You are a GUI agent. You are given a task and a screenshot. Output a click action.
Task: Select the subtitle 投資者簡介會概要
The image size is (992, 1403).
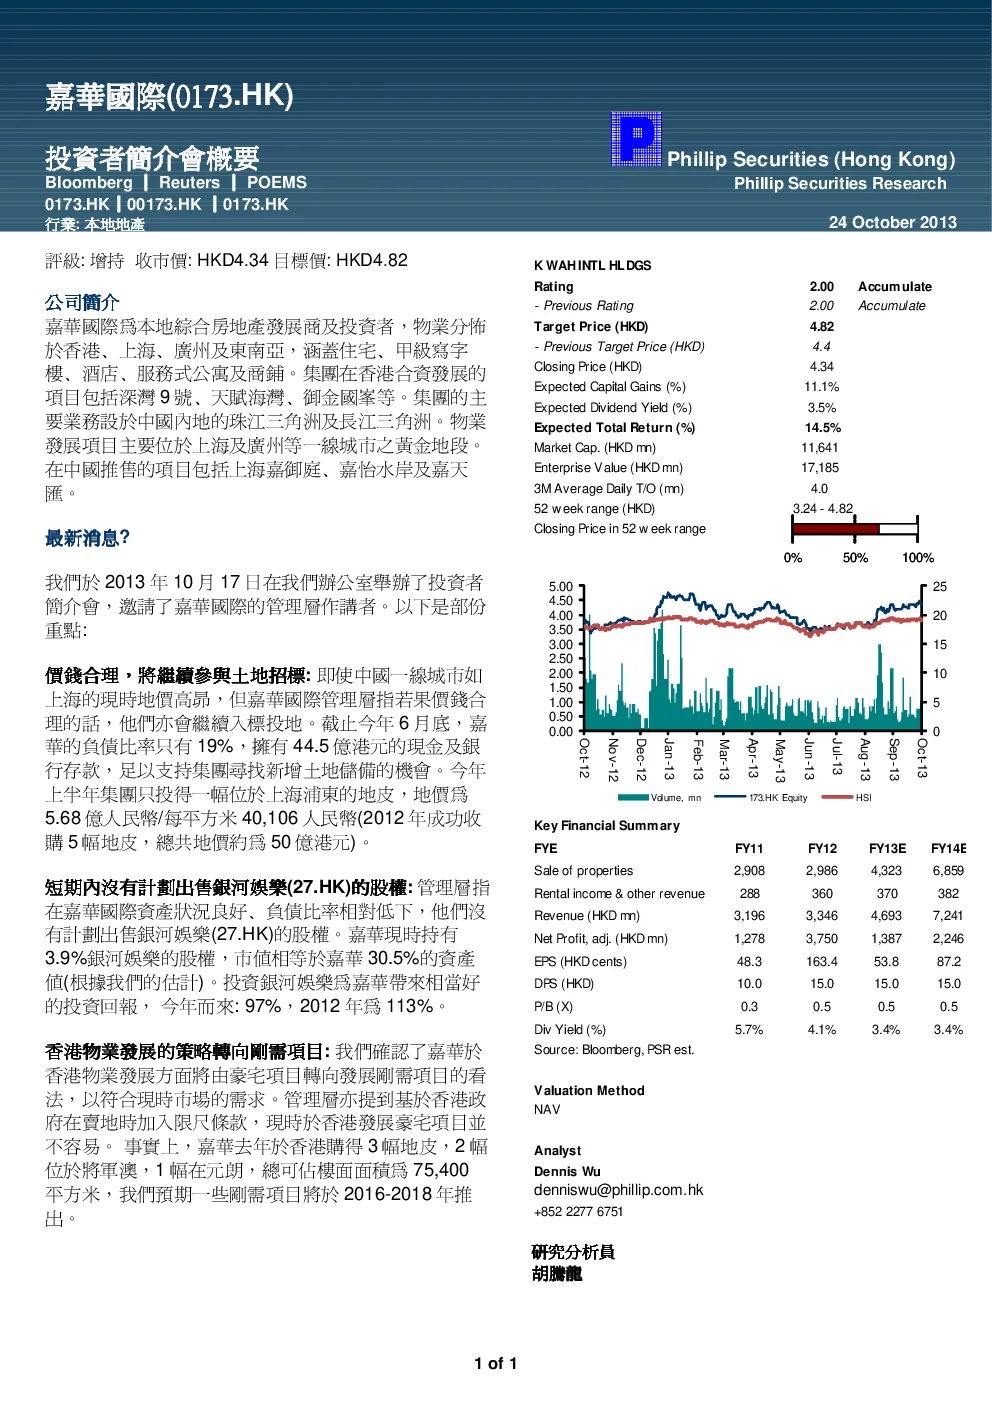pos(152,158)
